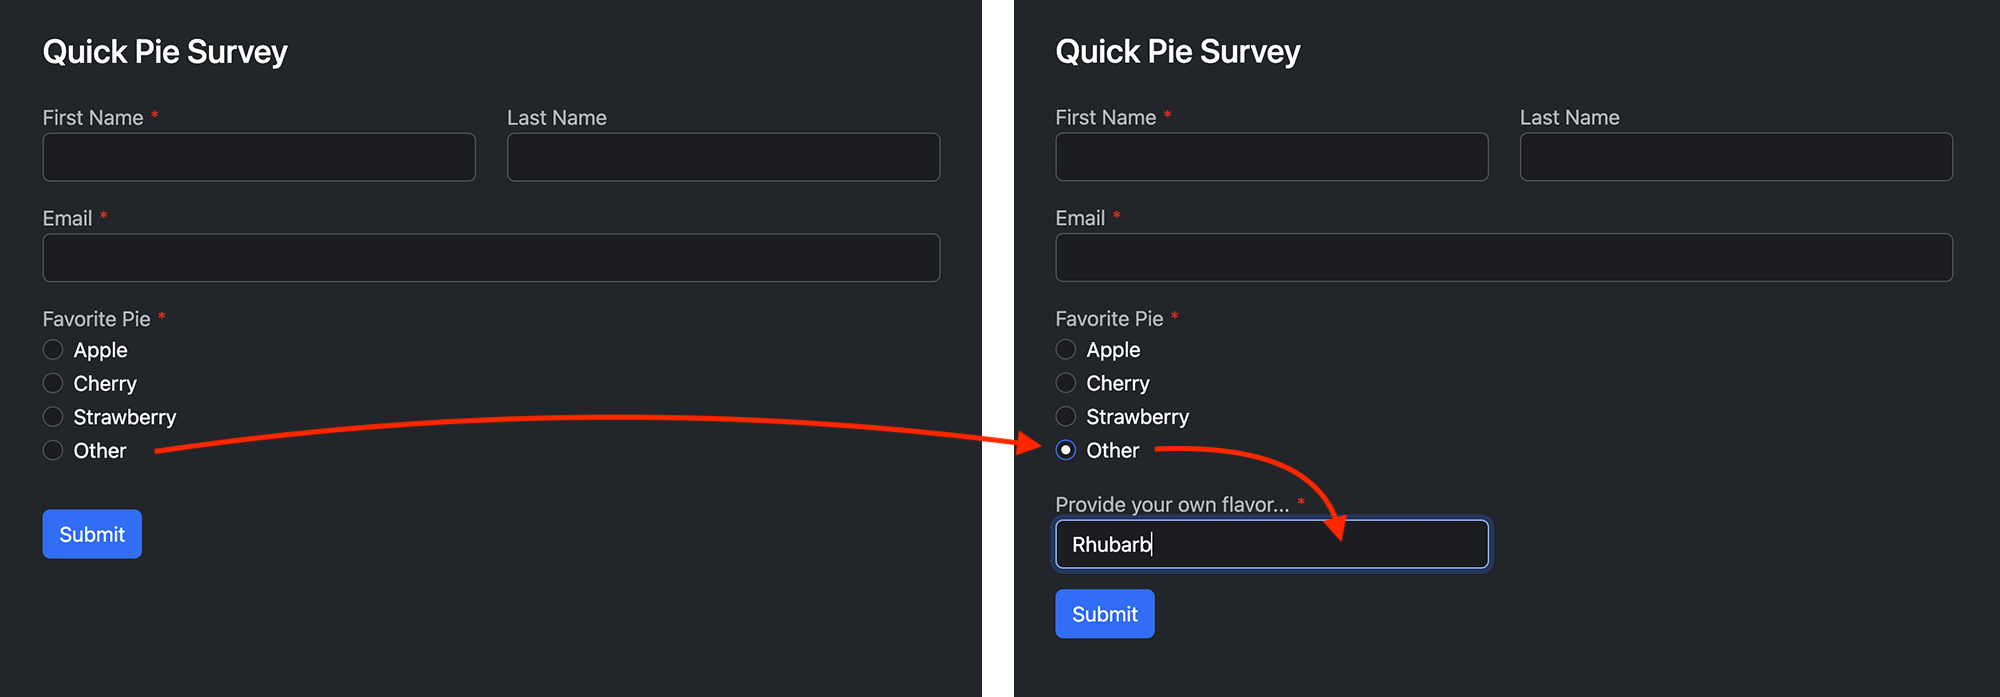Screen dimensions: 2000x697
Task: Select the already-chosen Other radio on right form
Action: 1065,450
